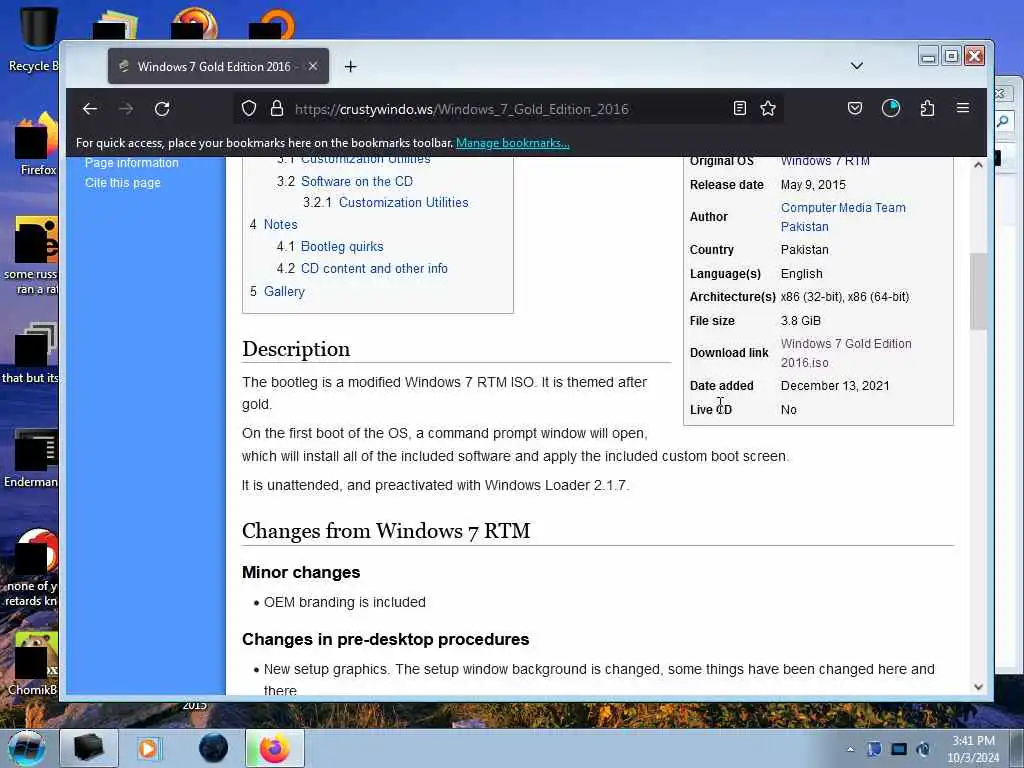Expand the list all tabs chevron
The width and height of the screenshot is (1024, 768).
click(x=857, y=66)
